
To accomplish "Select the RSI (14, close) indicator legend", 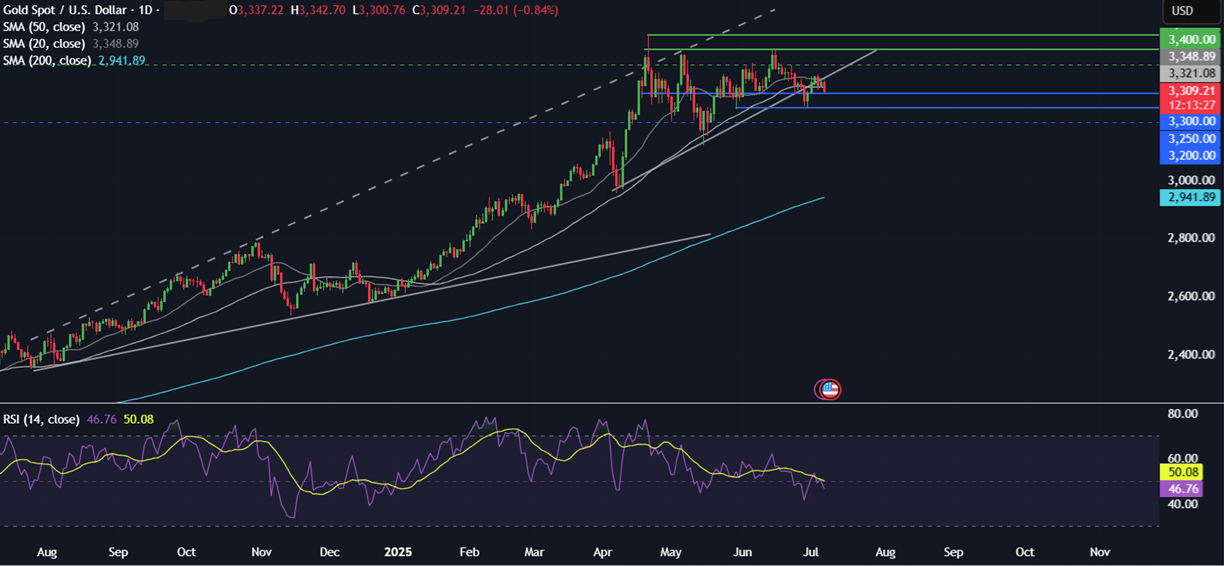I will pyautogui.click(x=41, y=420).
